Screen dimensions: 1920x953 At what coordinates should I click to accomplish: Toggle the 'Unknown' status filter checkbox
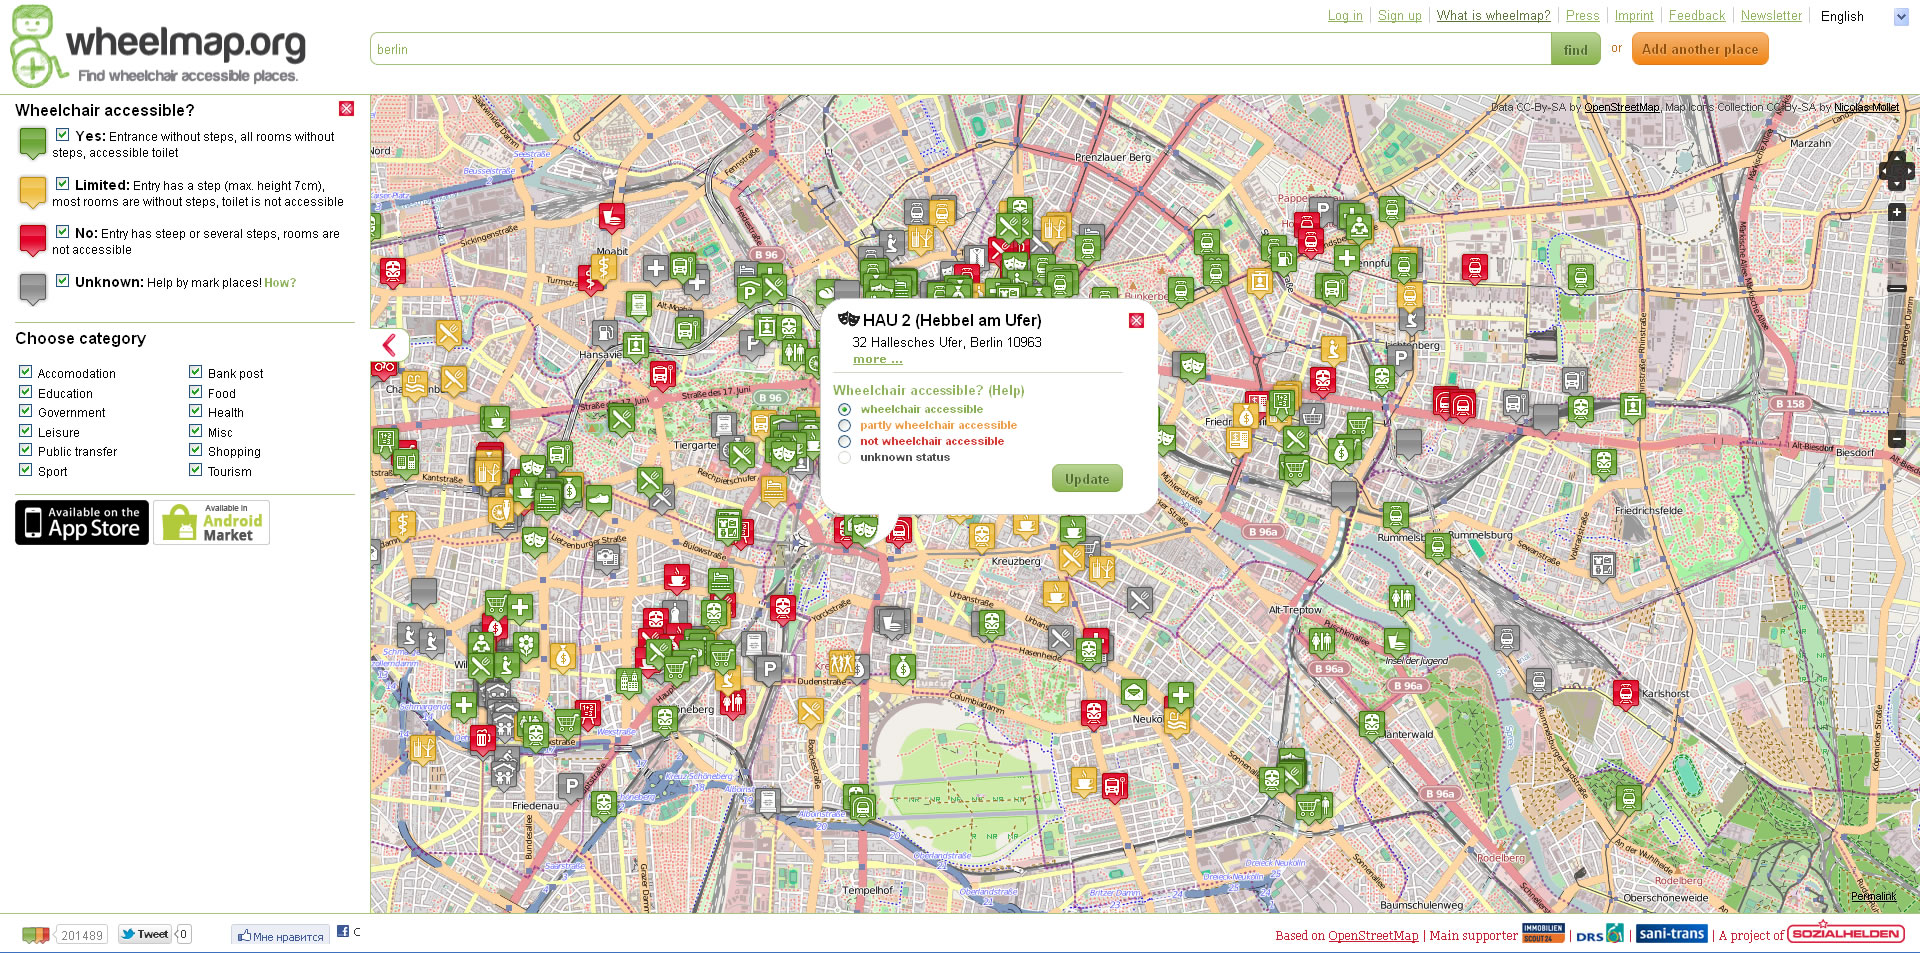point(62,280)
